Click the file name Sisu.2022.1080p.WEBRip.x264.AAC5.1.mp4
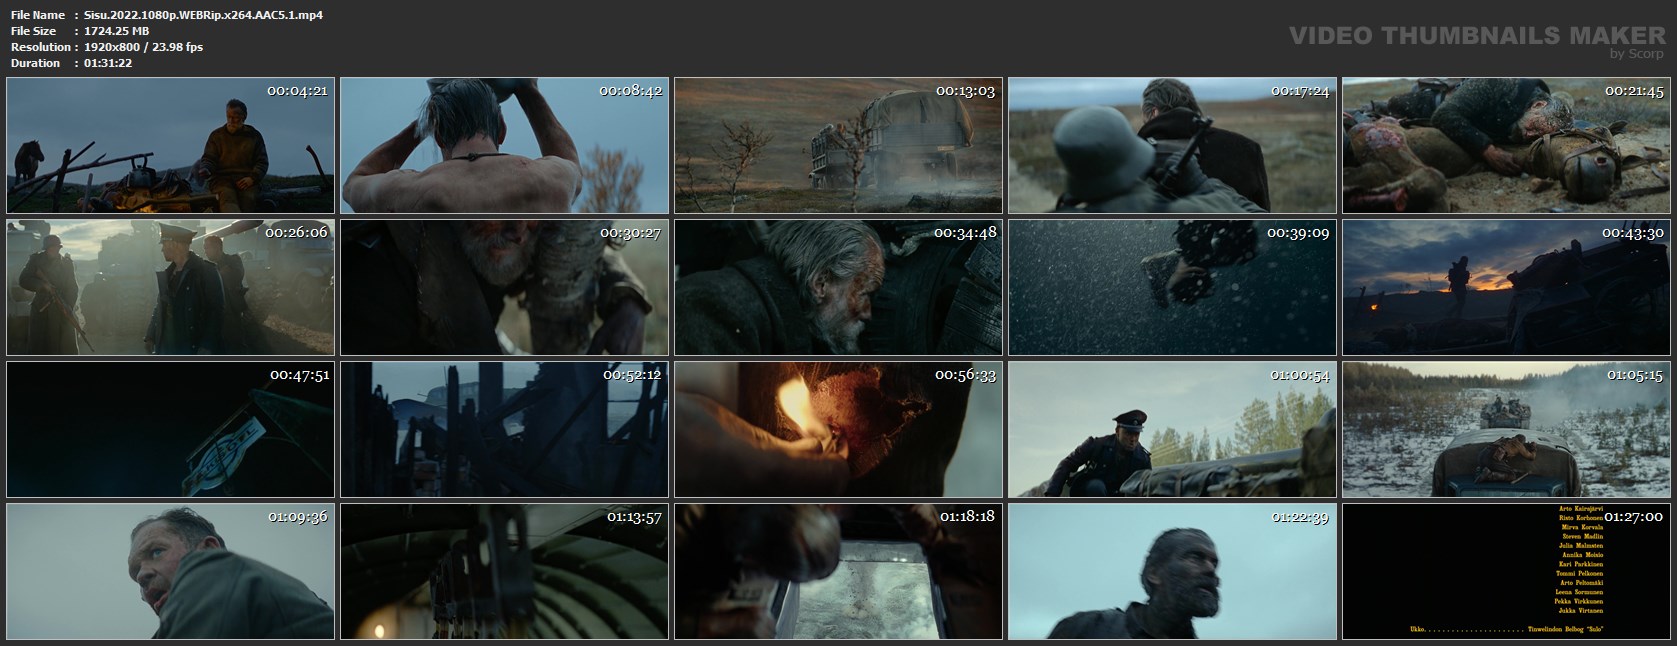Image resolution: width=1677 pixels, height=646 pixels. [x=203, y=15]
